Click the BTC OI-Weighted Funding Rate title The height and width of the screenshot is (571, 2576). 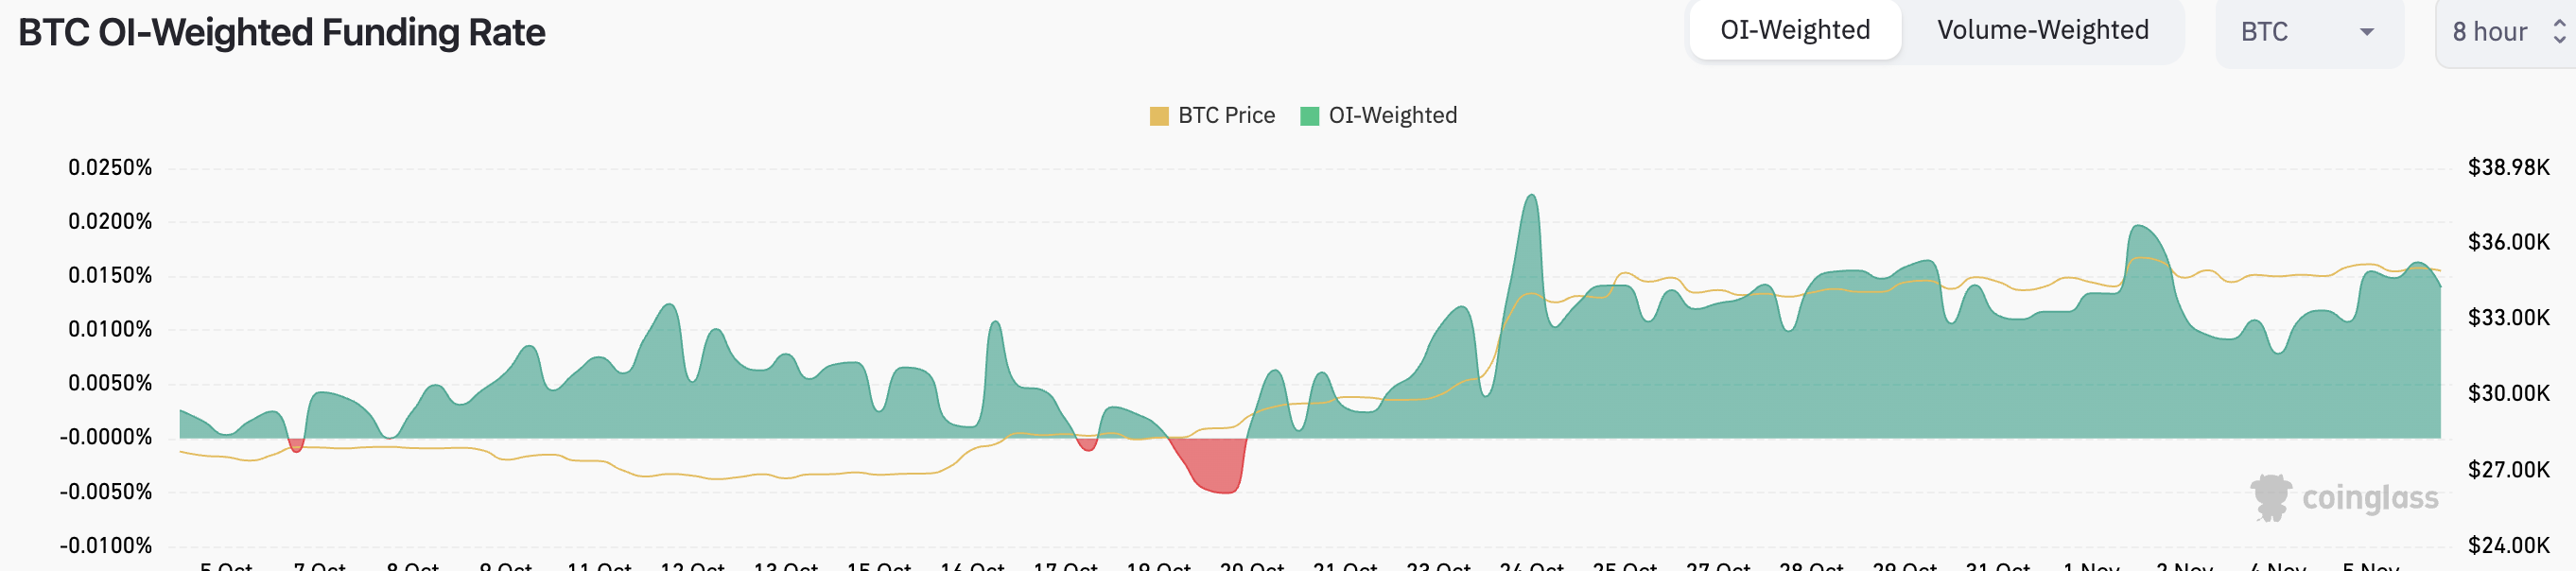(x=282, y=33)
